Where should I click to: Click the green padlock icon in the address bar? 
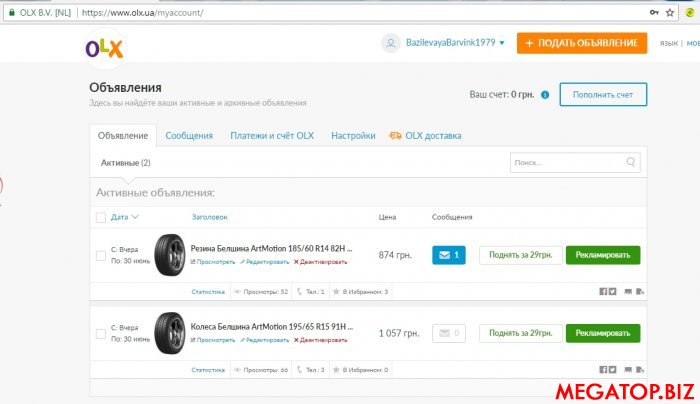click(x=12, y=12)
